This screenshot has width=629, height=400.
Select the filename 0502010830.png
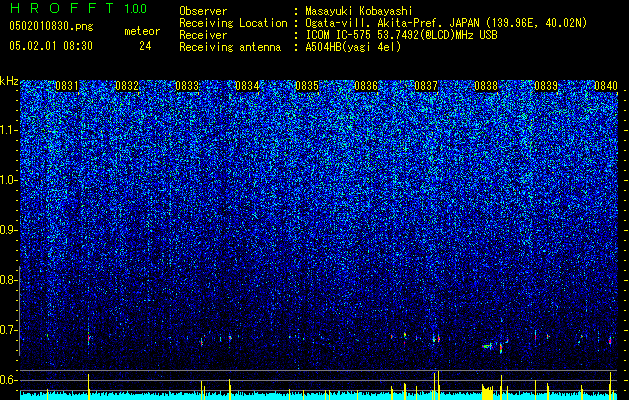click(51, 26)
